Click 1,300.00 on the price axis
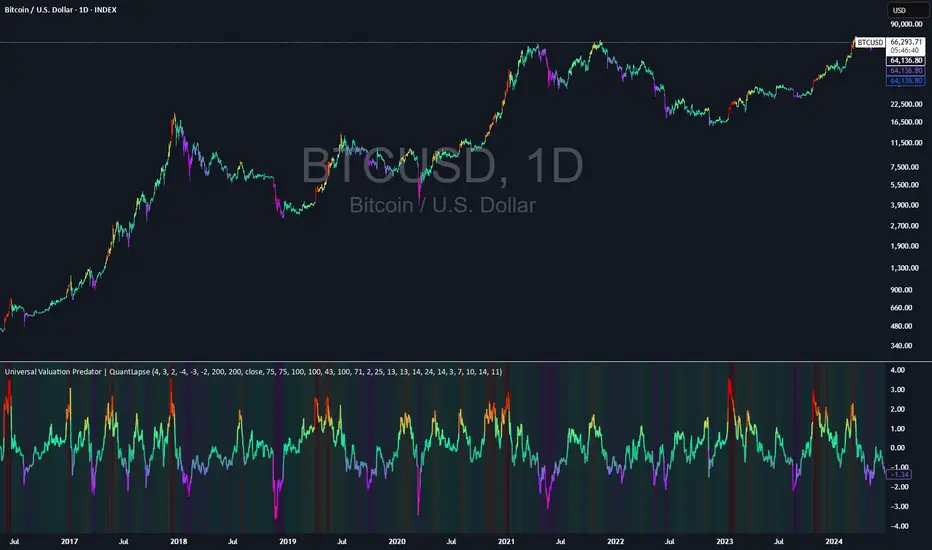The width and height of the screenshot is (932, 550). (x=906, y=268)
